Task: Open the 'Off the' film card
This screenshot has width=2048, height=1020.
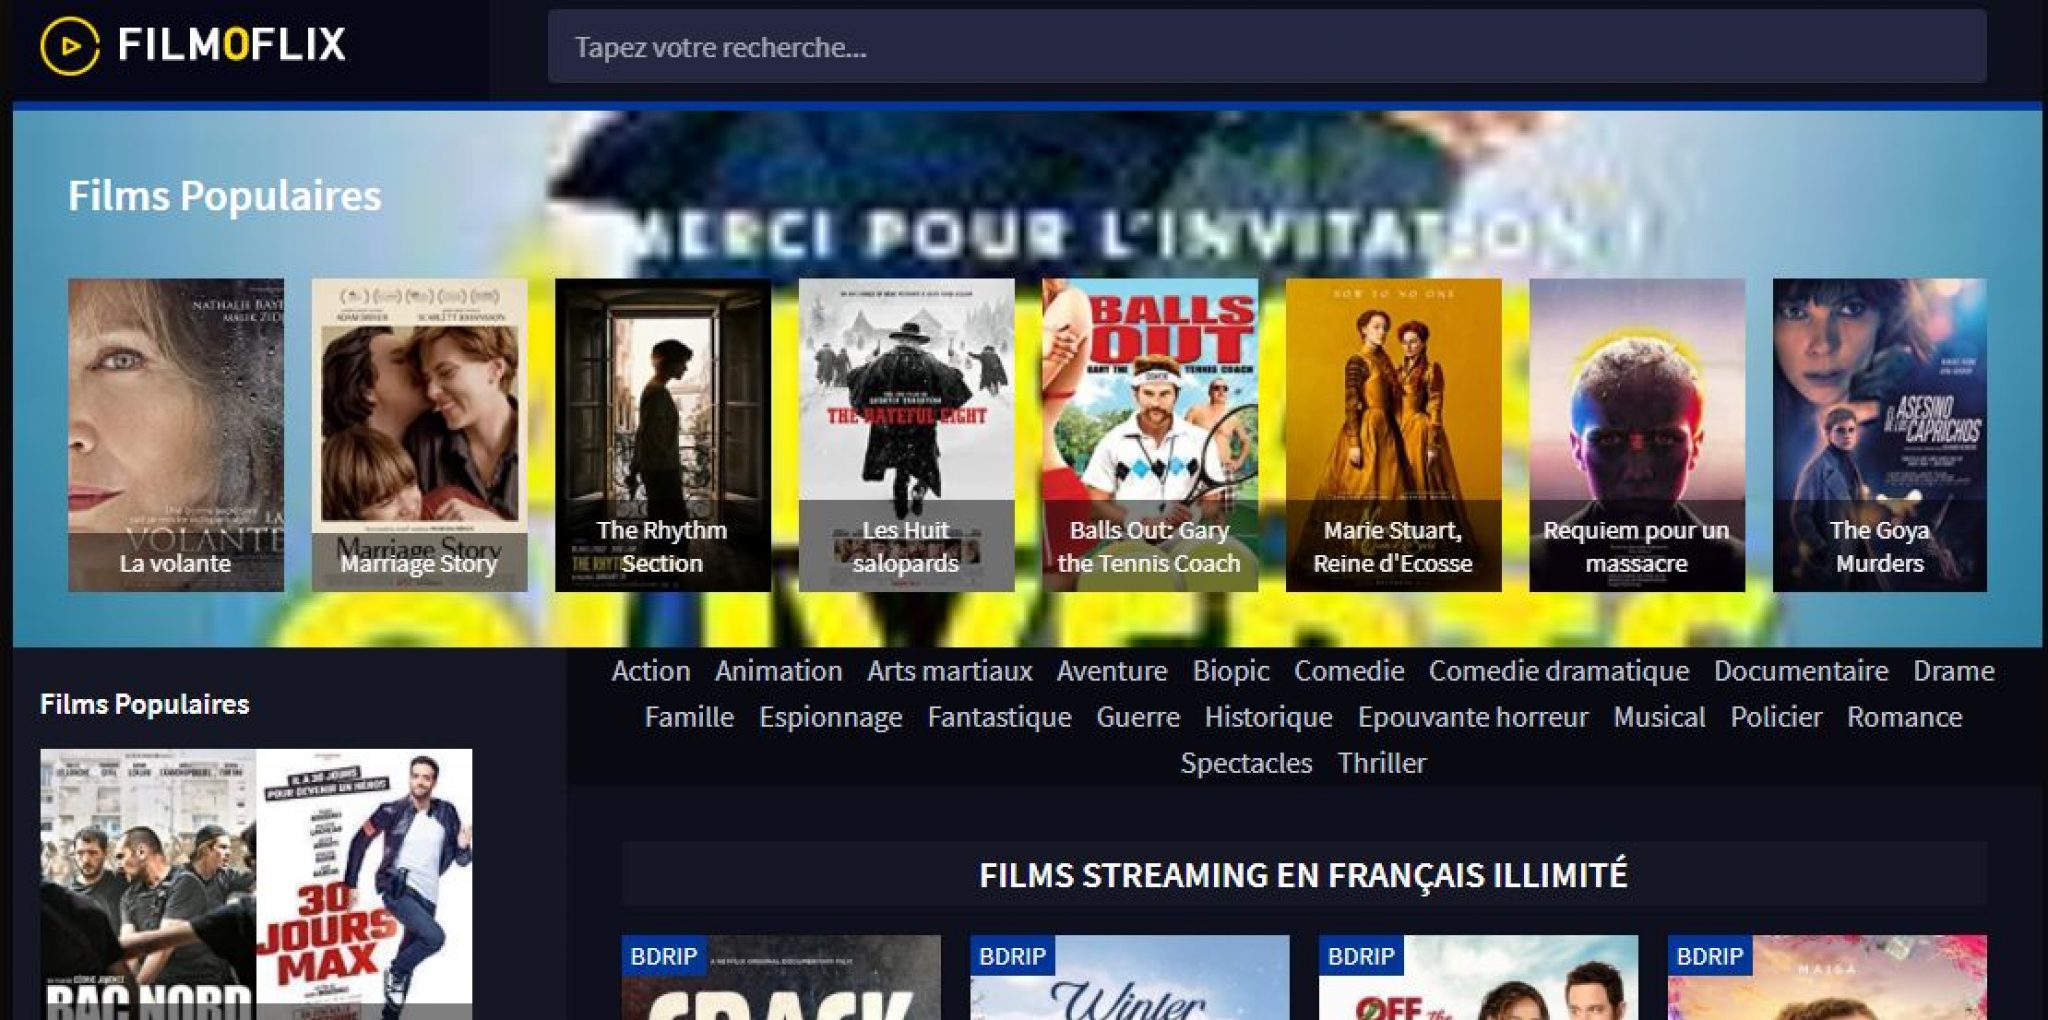Action: (1478, 978)
